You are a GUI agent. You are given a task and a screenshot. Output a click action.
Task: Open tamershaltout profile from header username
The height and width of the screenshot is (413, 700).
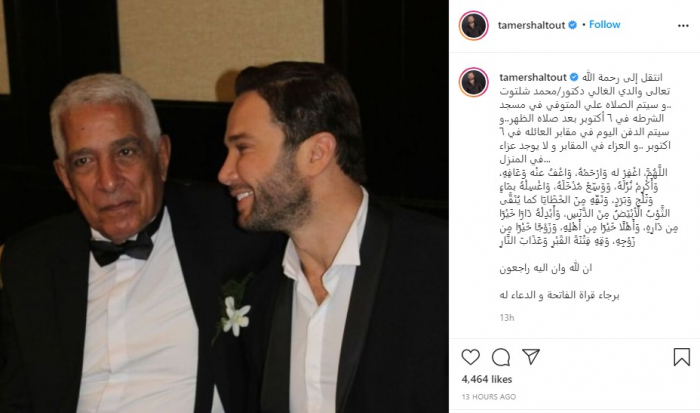click(531, 25)
